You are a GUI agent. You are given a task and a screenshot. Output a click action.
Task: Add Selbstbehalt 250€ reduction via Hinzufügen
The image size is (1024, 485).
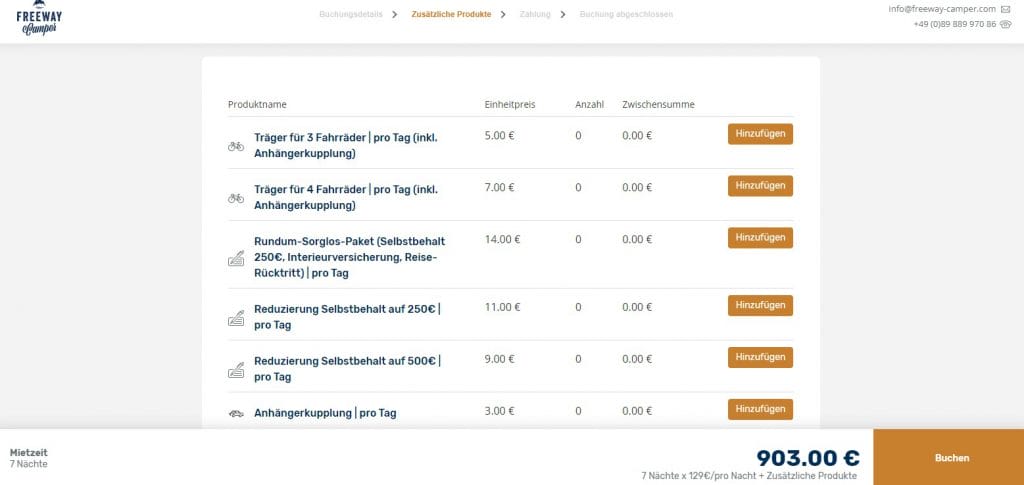point(760,305)
